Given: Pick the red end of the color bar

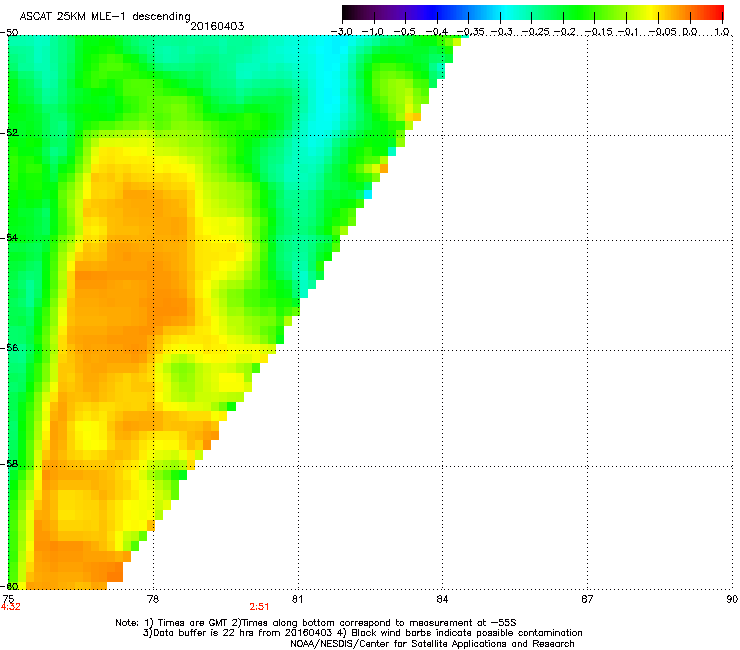Looking at the screenshot, I should [x=717, y=13].
